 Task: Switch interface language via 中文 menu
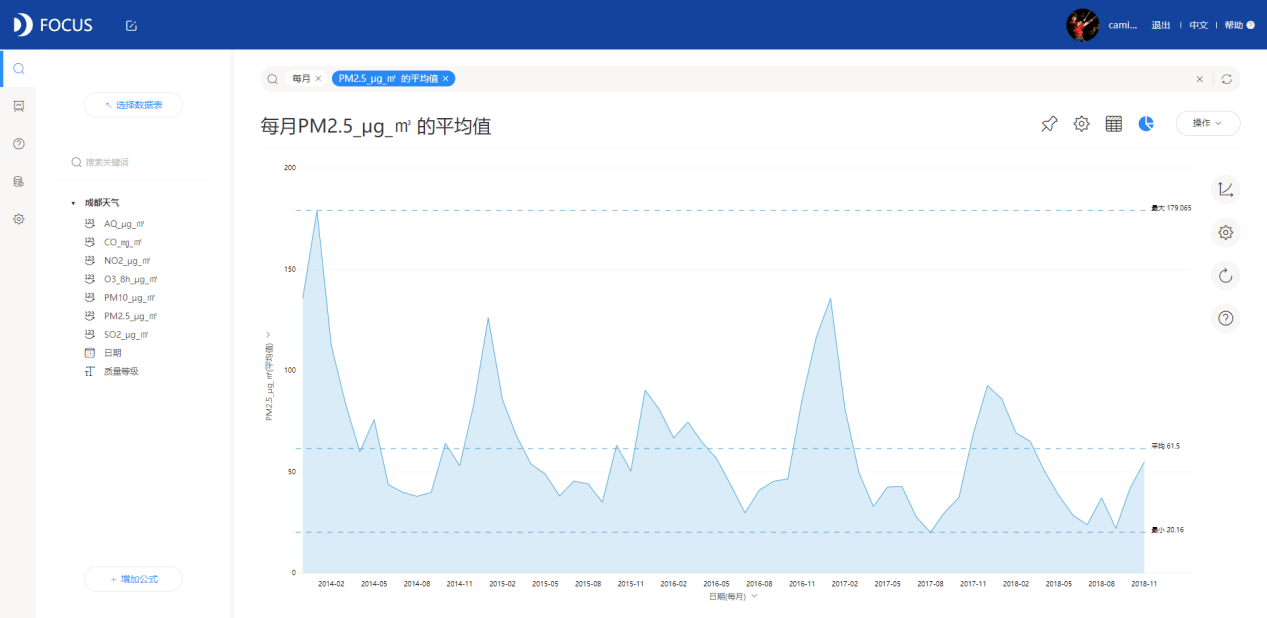tap(1197, 25)
